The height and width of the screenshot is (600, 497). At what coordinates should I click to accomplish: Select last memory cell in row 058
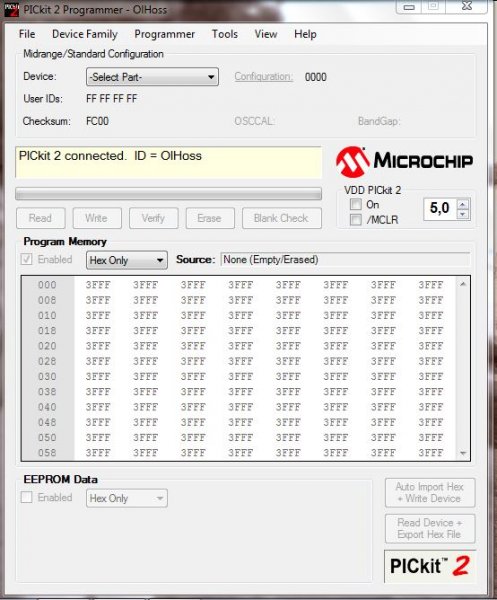(431, 453)
